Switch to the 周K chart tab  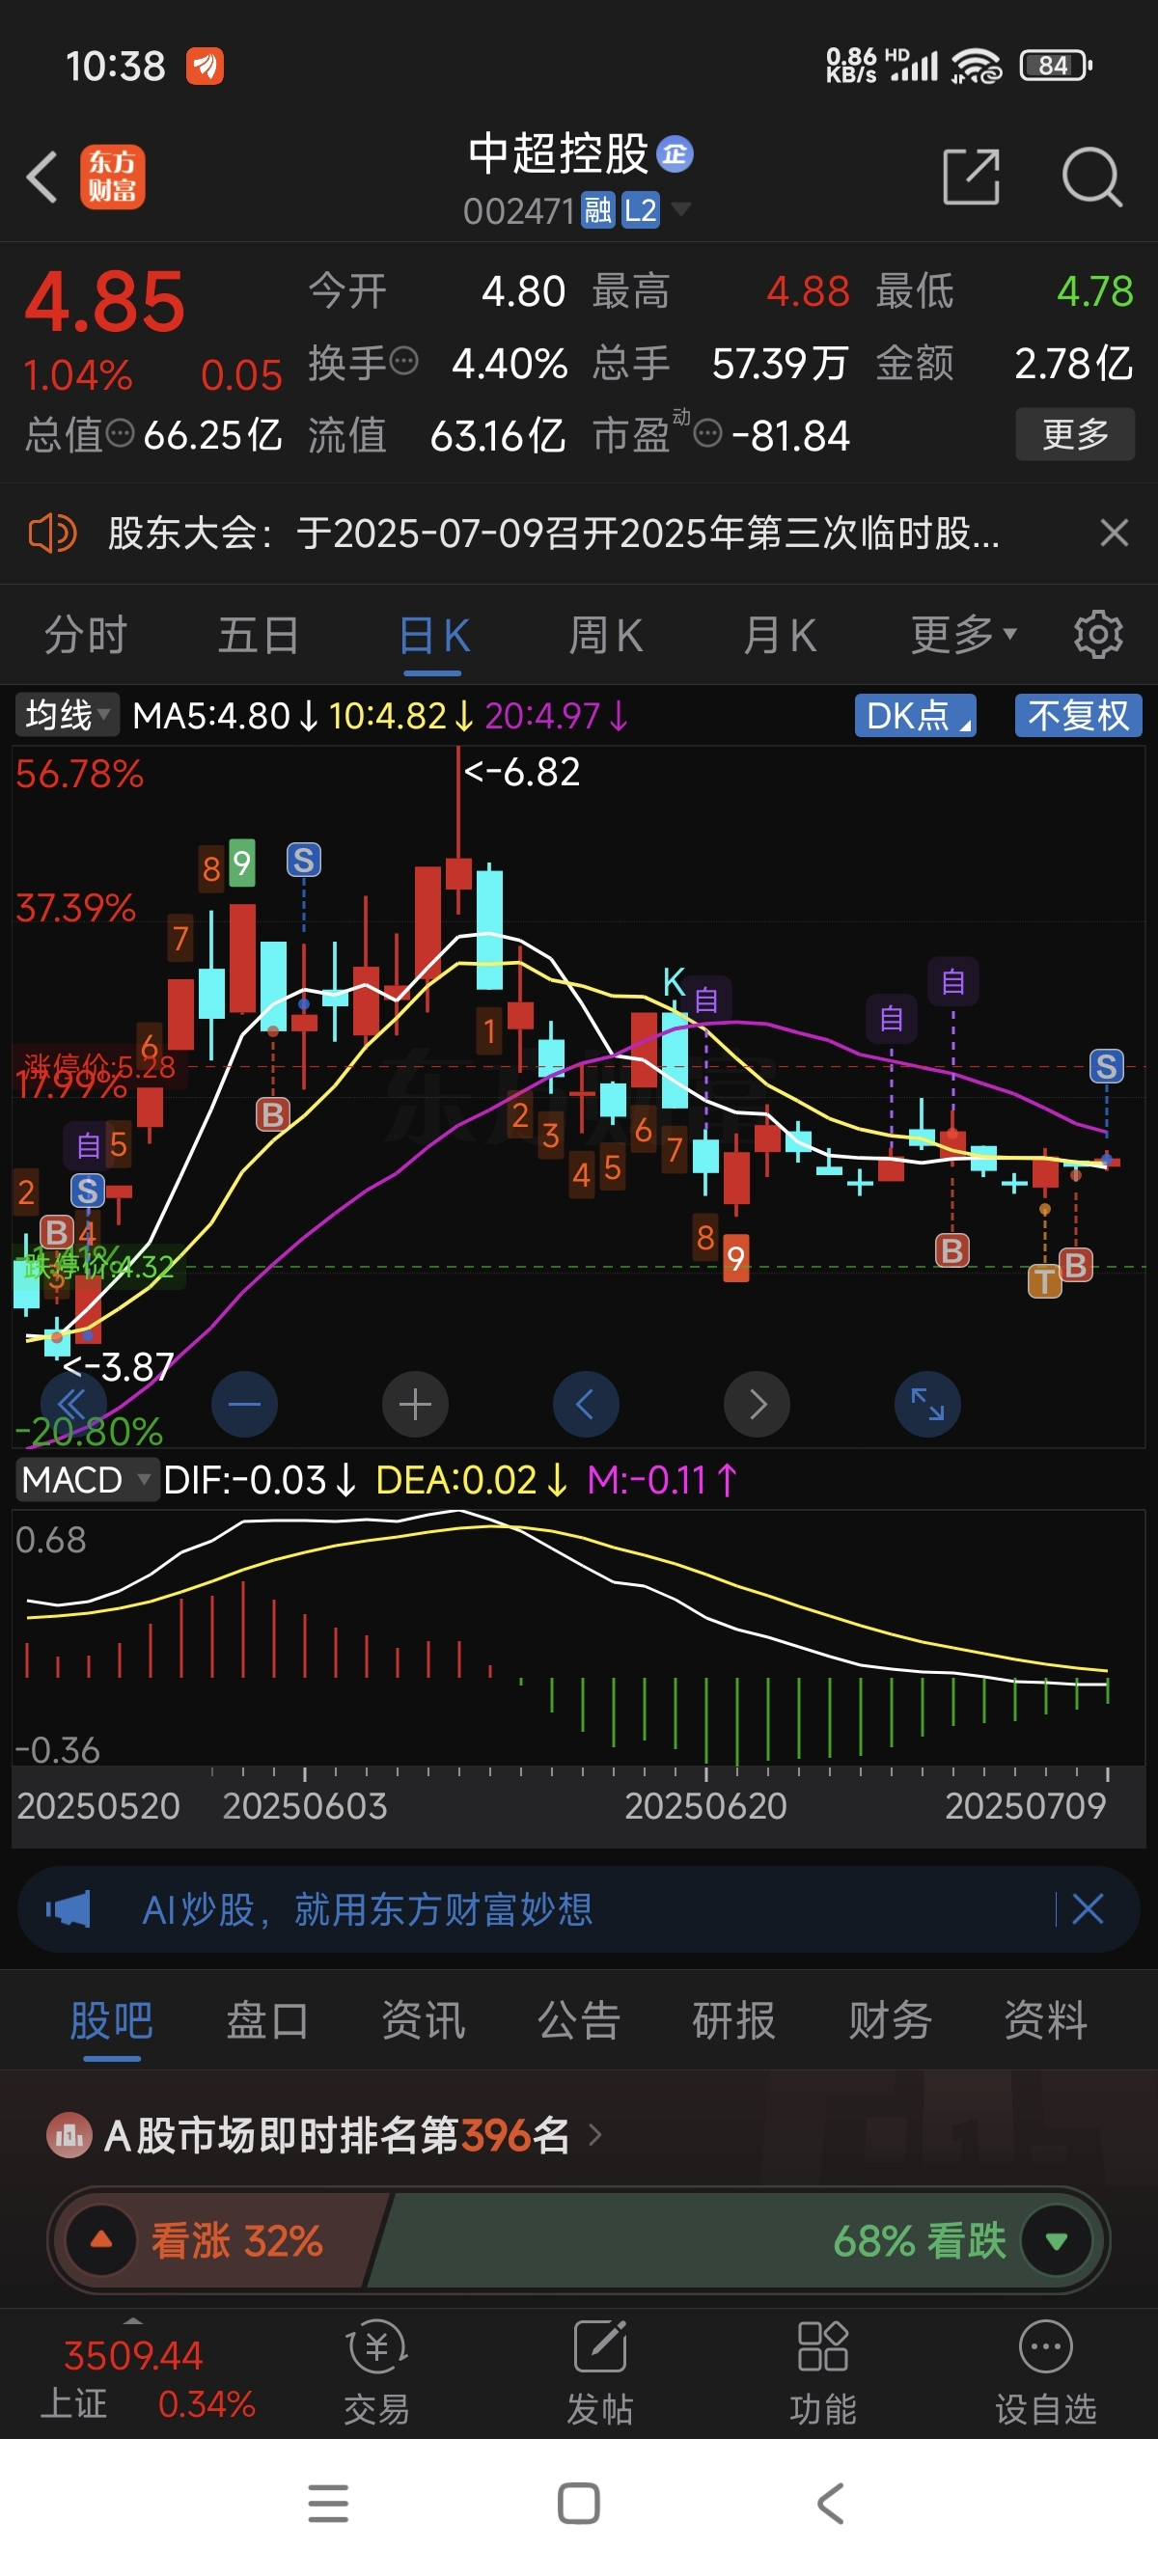click(x=606, y=635)
